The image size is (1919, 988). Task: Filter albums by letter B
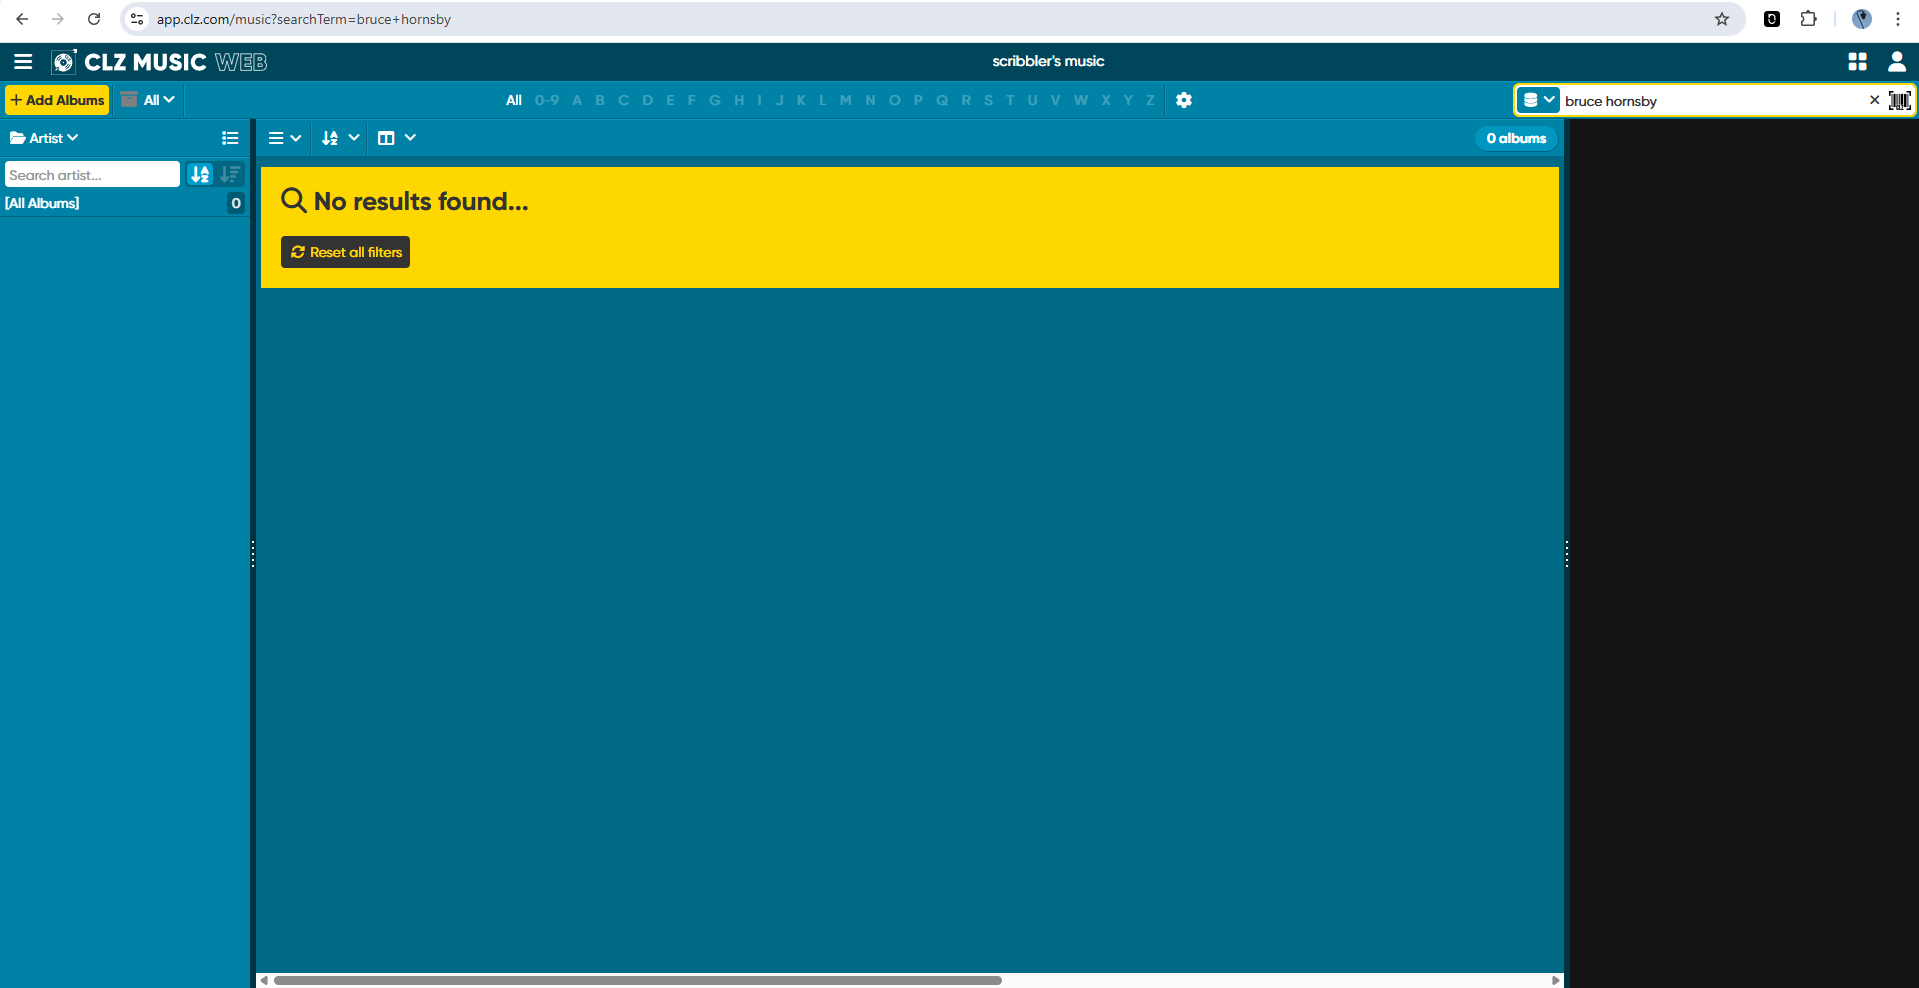[x=600, y=100]
